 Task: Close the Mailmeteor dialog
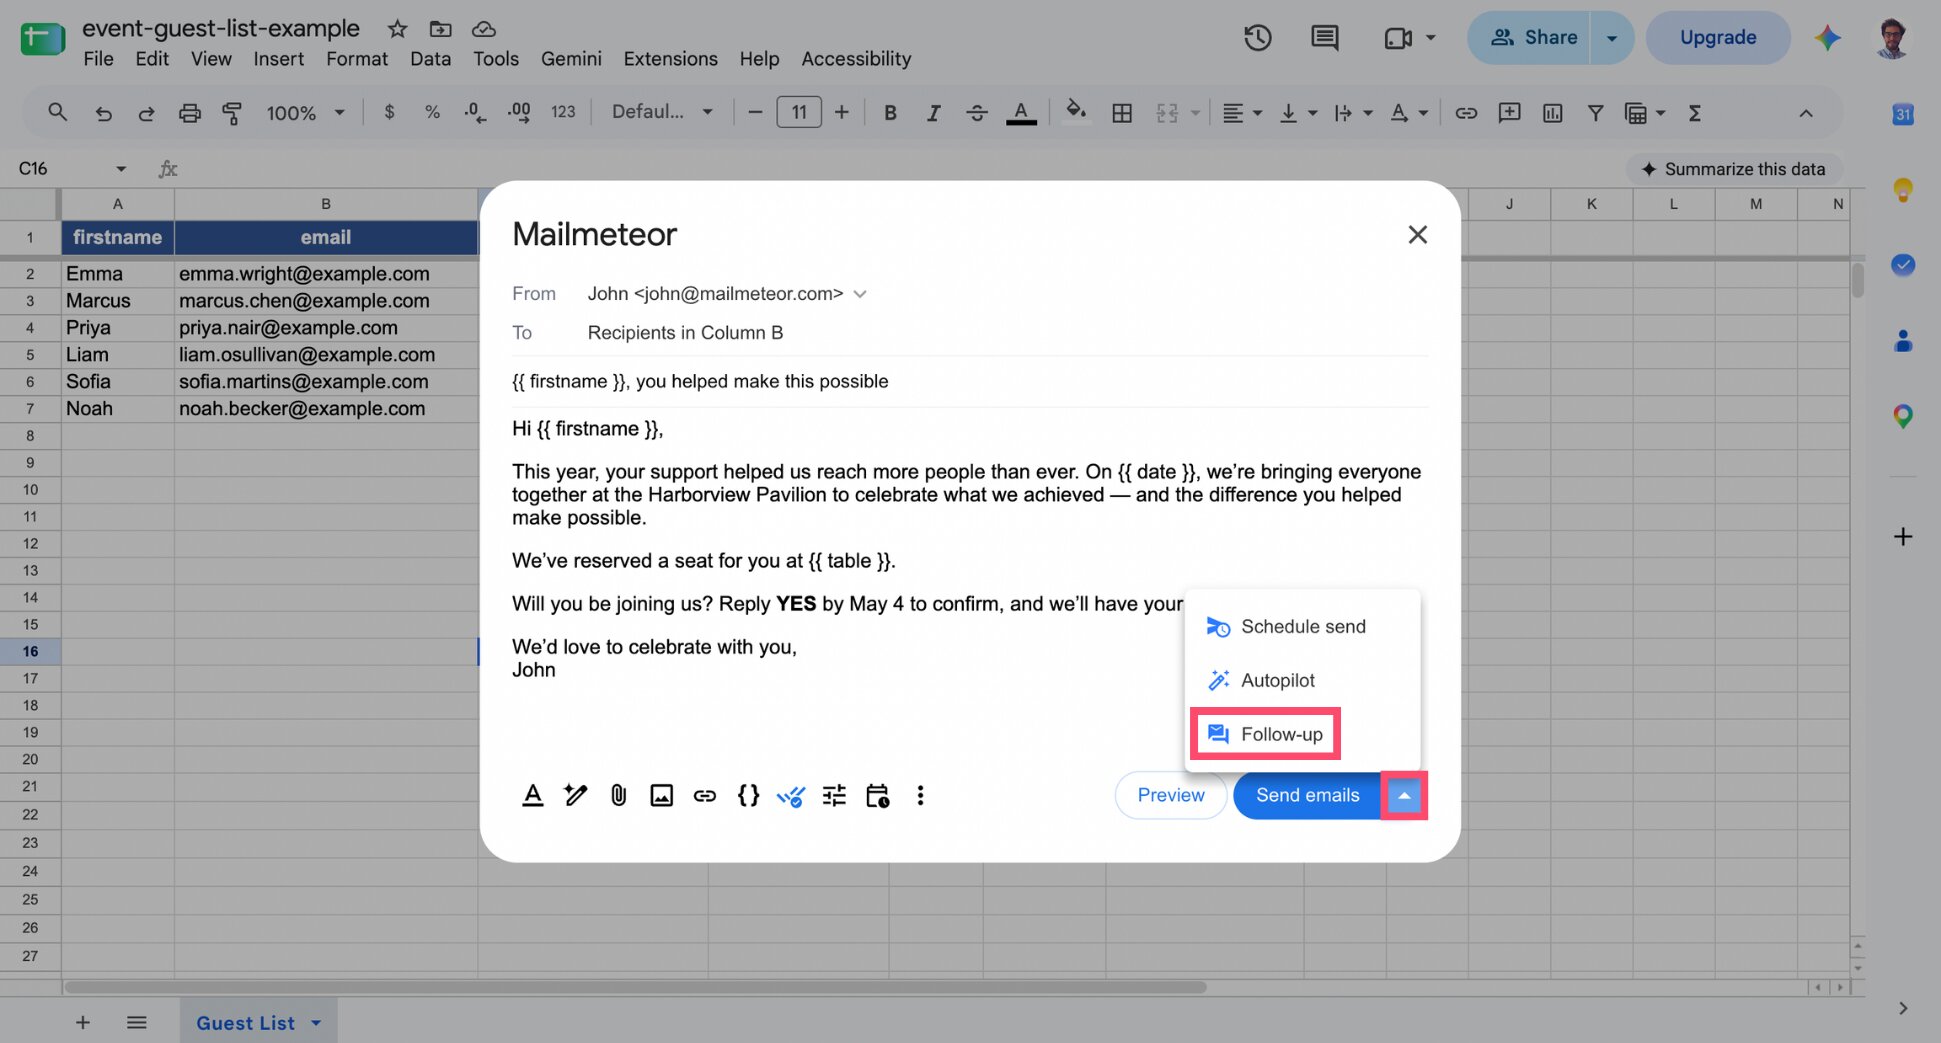[1417, 234]
